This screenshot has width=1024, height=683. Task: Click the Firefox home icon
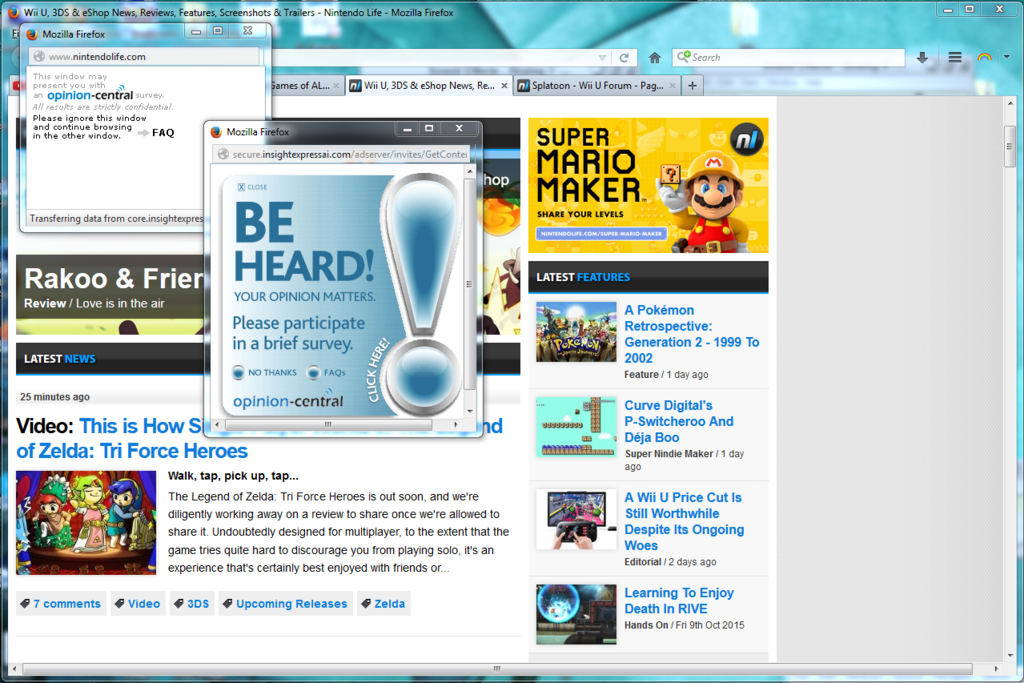pyautogui.click(x=654, y=58)
